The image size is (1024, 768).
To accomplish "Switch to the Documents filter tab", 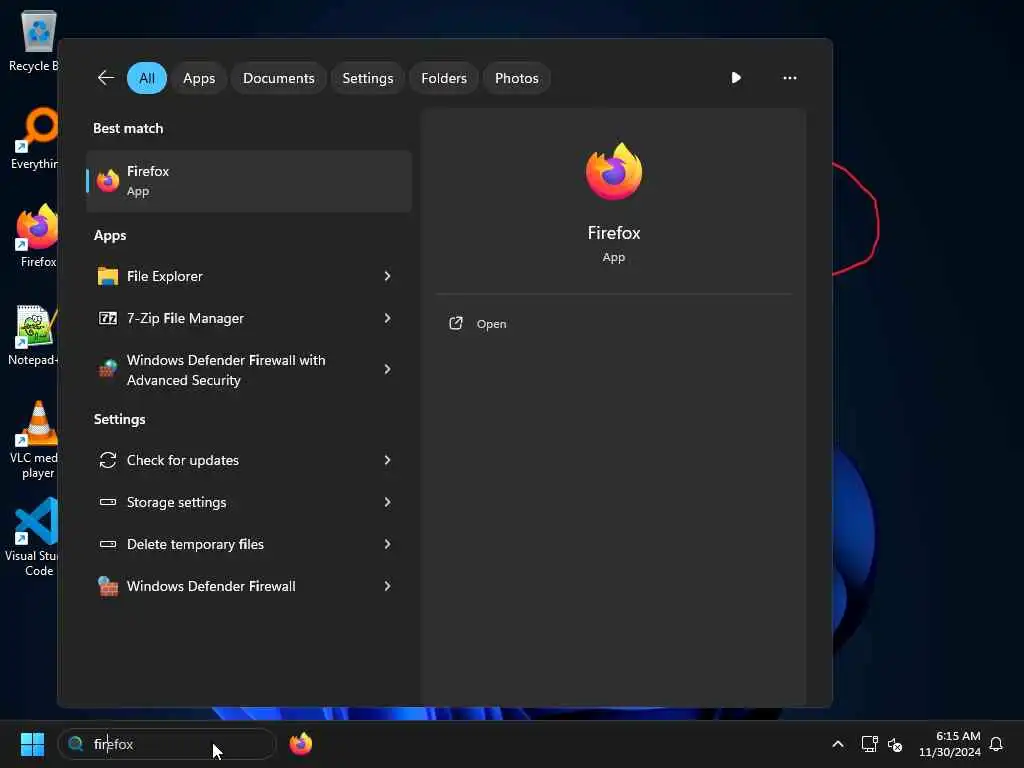I will click(x=279, y=78).
